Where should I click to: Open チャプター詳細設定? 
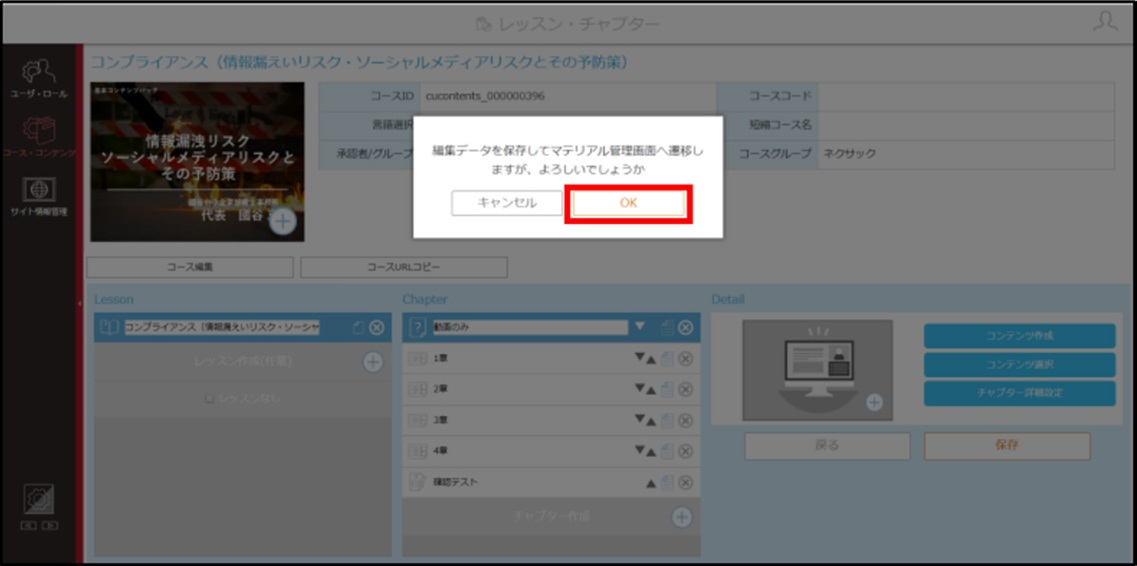pos(1020,393)
